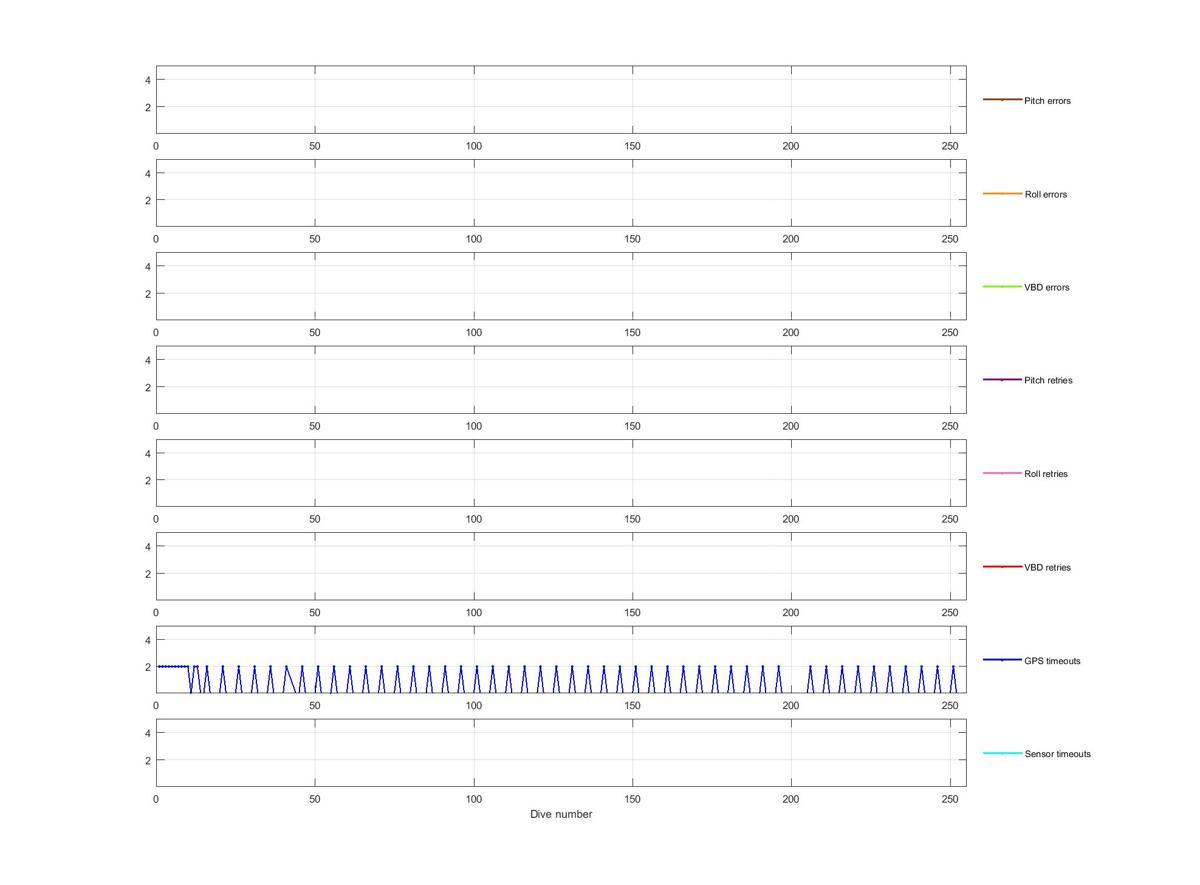
Task: Click the 2 y-axis tick of GPS timeouts plot
Action: [147, 667]
